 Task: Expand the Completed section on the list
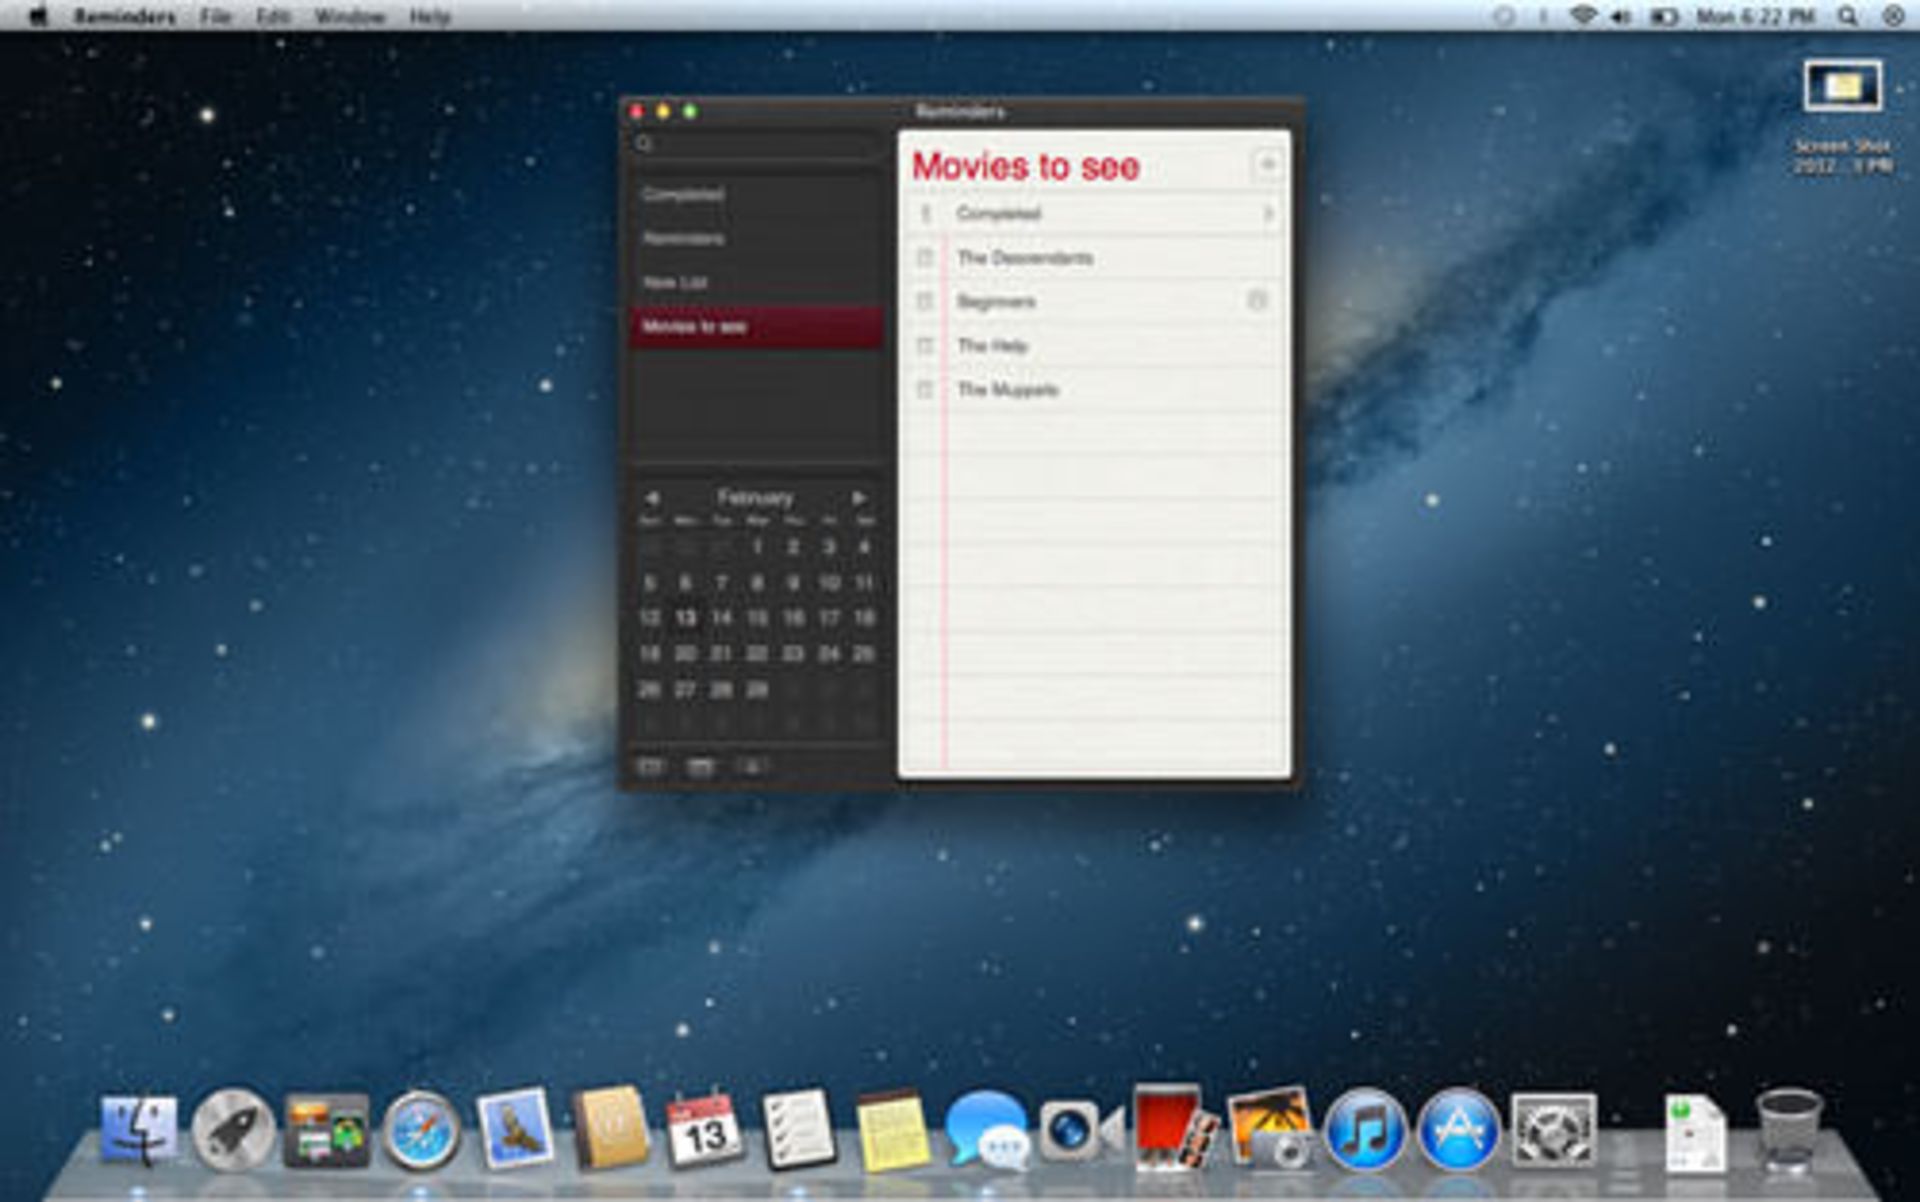click(x=1271, y=213)
